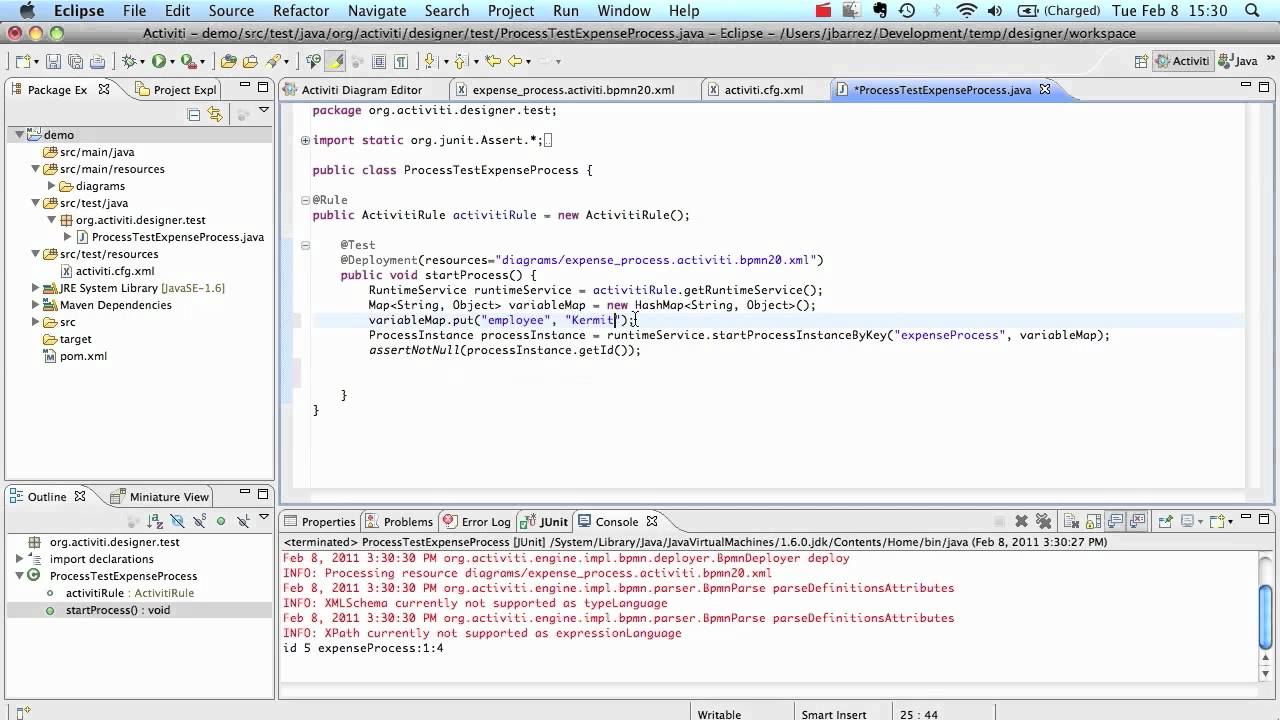Click Remove Launch icon in Console
Image resolution: width=1280 pixels, height=720 pixels.
pos(1021,521)
